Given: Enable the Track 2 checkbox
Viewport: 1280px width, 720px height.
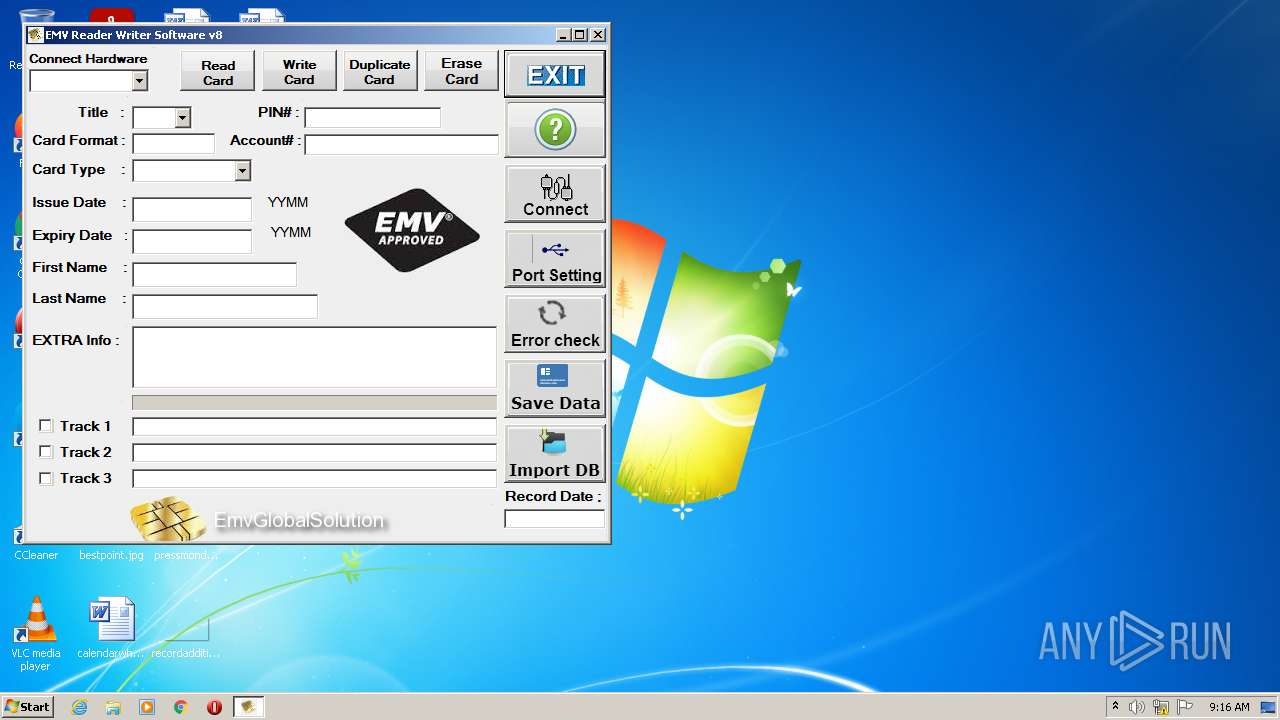Looking at the screenshot, I should (x=46, y=452).
